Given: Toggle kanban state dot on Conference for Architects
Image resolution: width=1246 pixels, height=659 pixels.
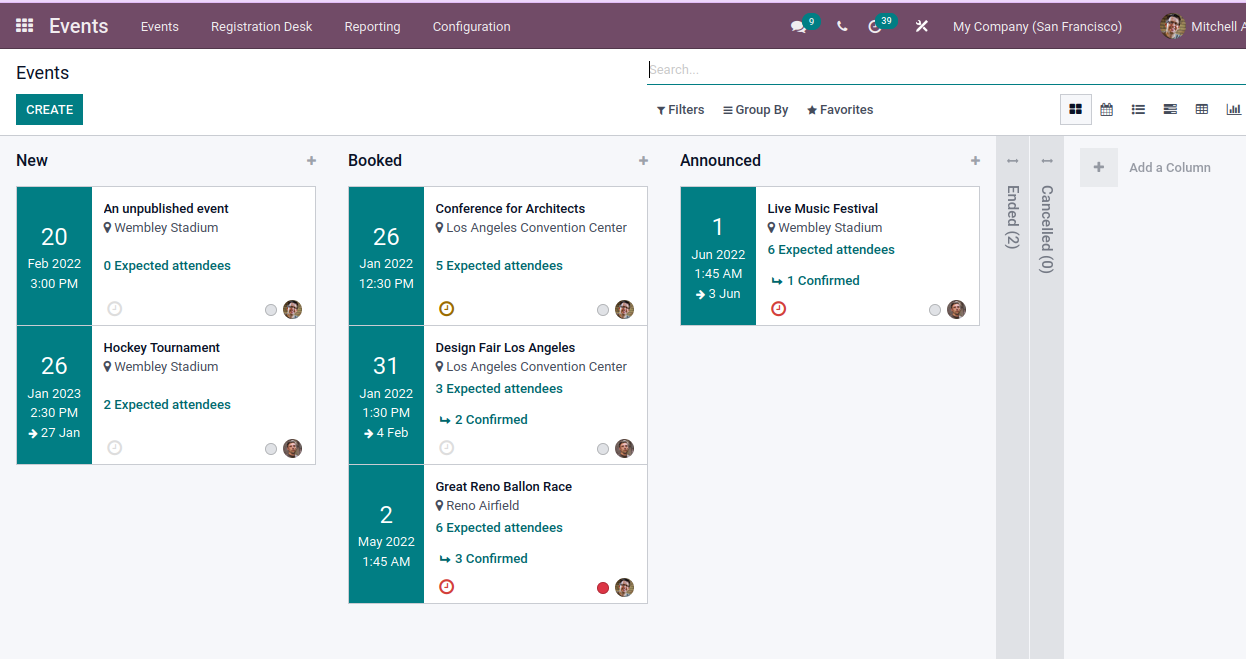Looking at the screenshot, I should (x=603, y=310).
